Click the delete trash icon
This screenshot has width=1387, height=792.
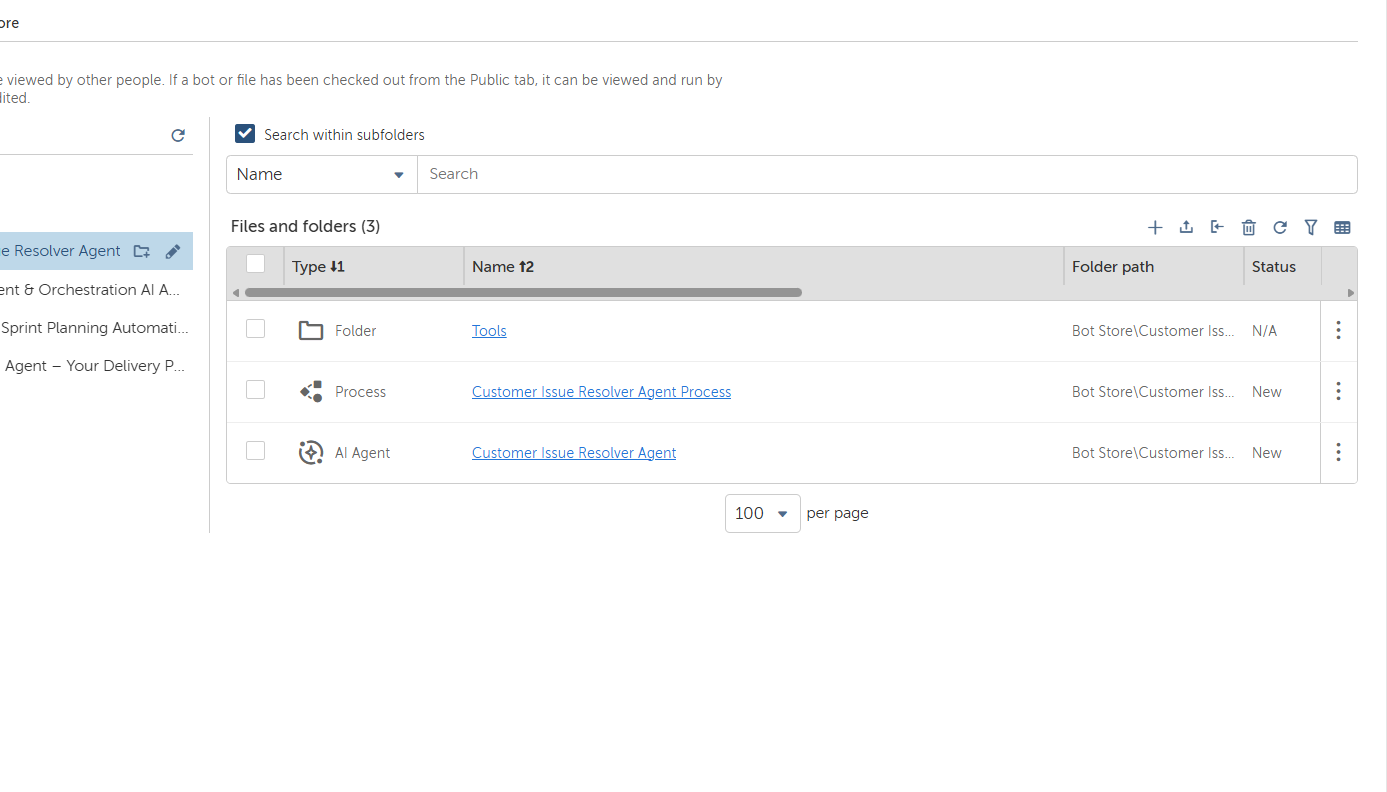[x=1248, y=228]
